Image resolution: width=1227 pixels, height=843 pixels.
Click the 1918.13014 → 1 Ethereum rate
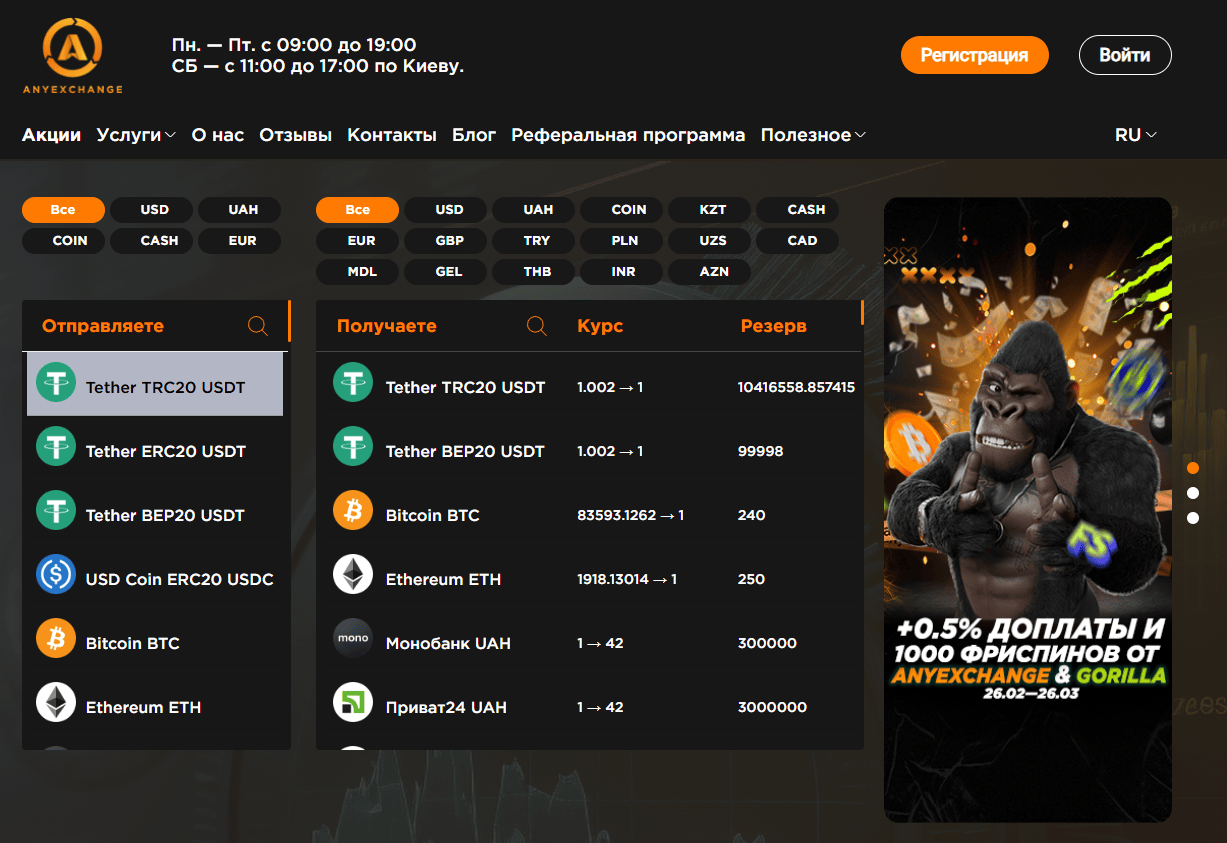627,579
